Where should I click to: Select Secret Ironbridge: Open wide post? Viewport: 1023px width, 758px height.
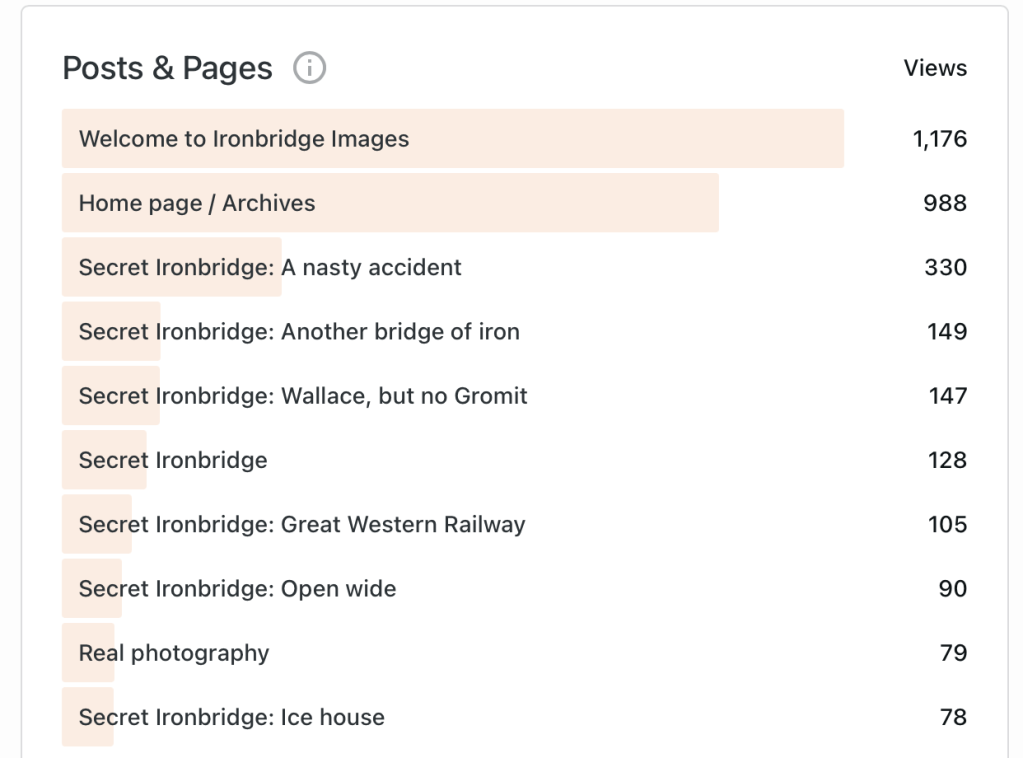click(x=237, y=589)
